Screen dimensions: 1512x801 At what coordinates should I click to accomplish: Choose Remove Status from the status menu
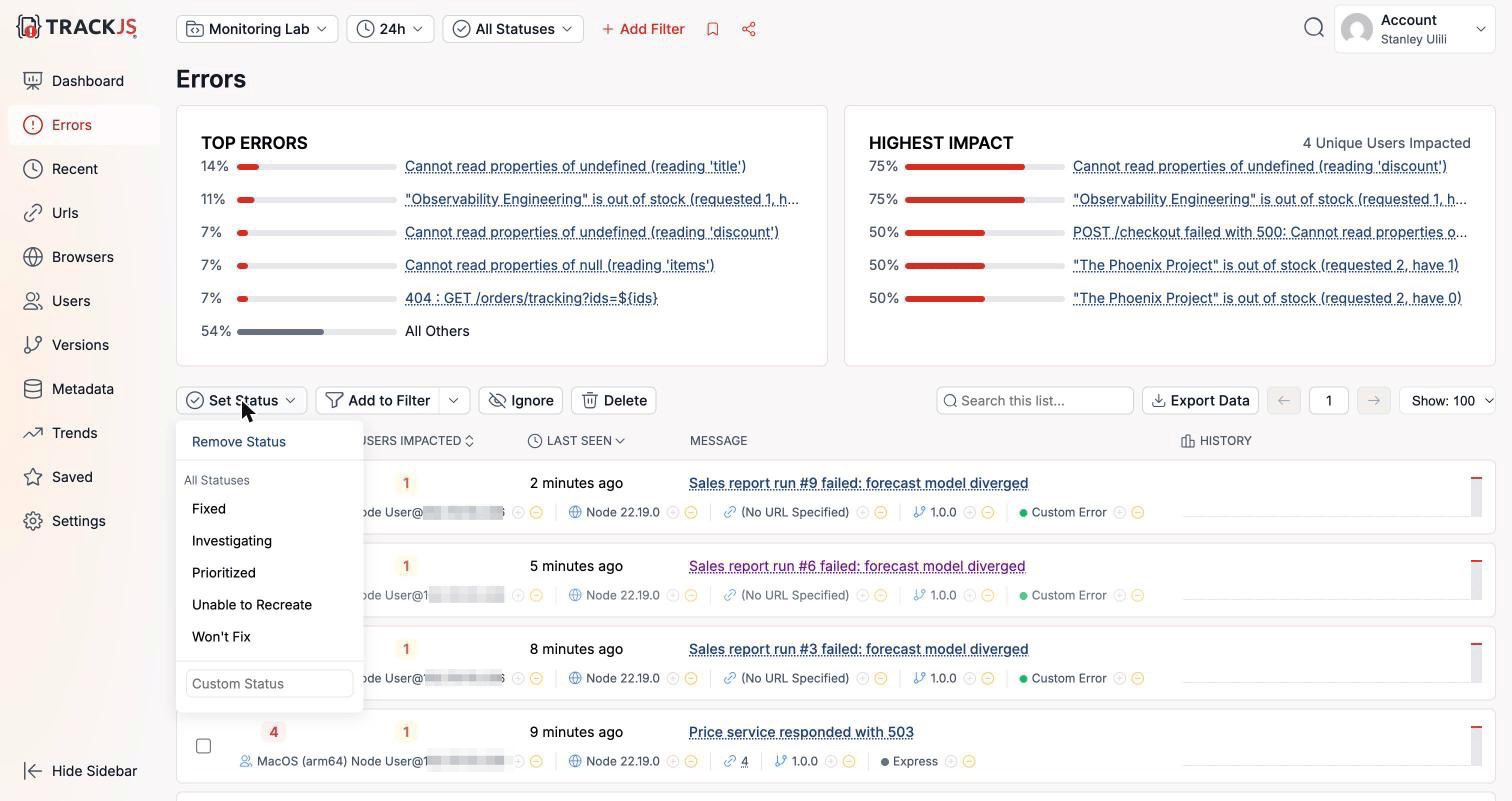tap(239, 442)
